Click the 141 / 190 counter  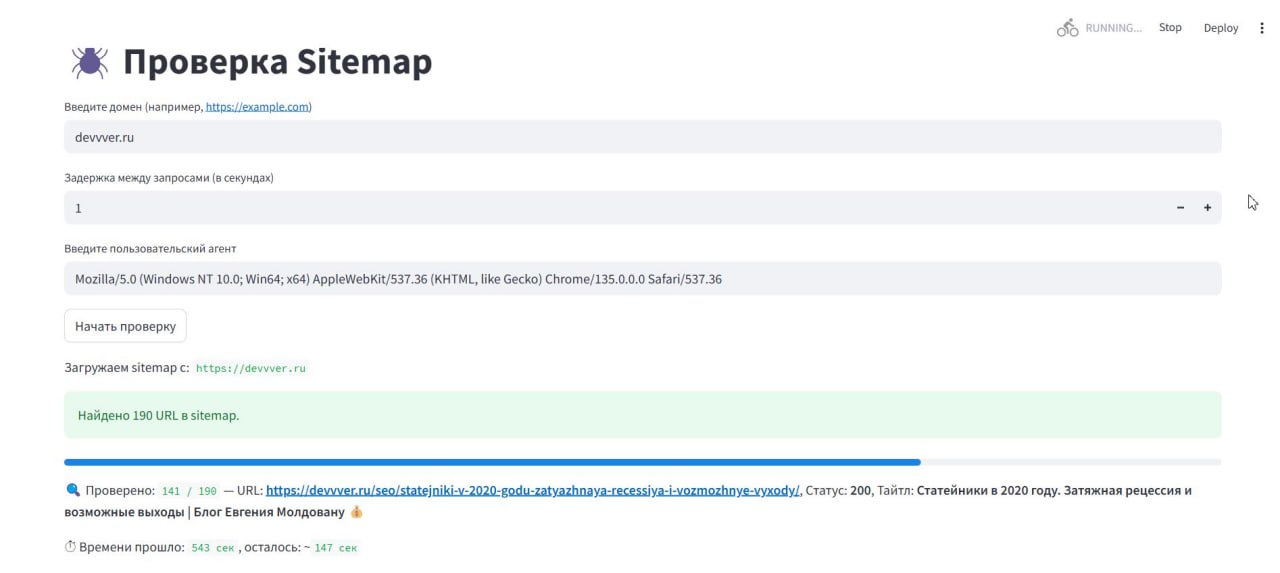coord(190,491)
